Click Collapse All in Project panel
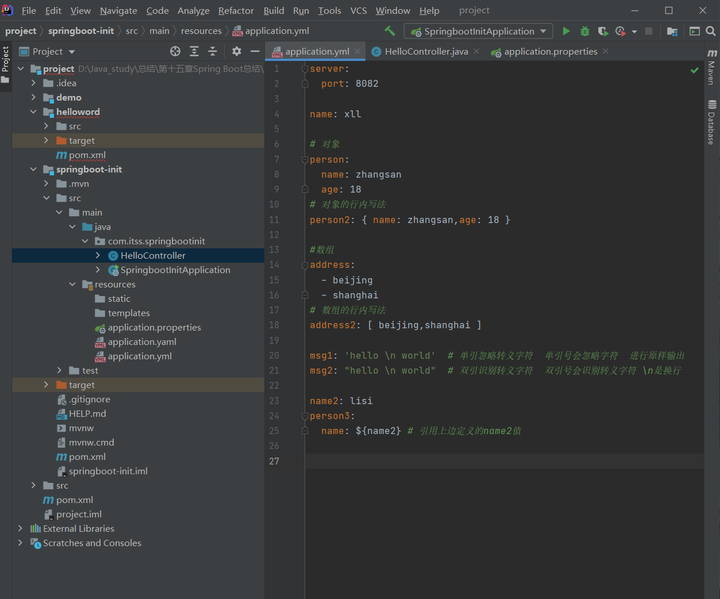The height and width of the screenshot is (599, 720). [x=212, y=51]
